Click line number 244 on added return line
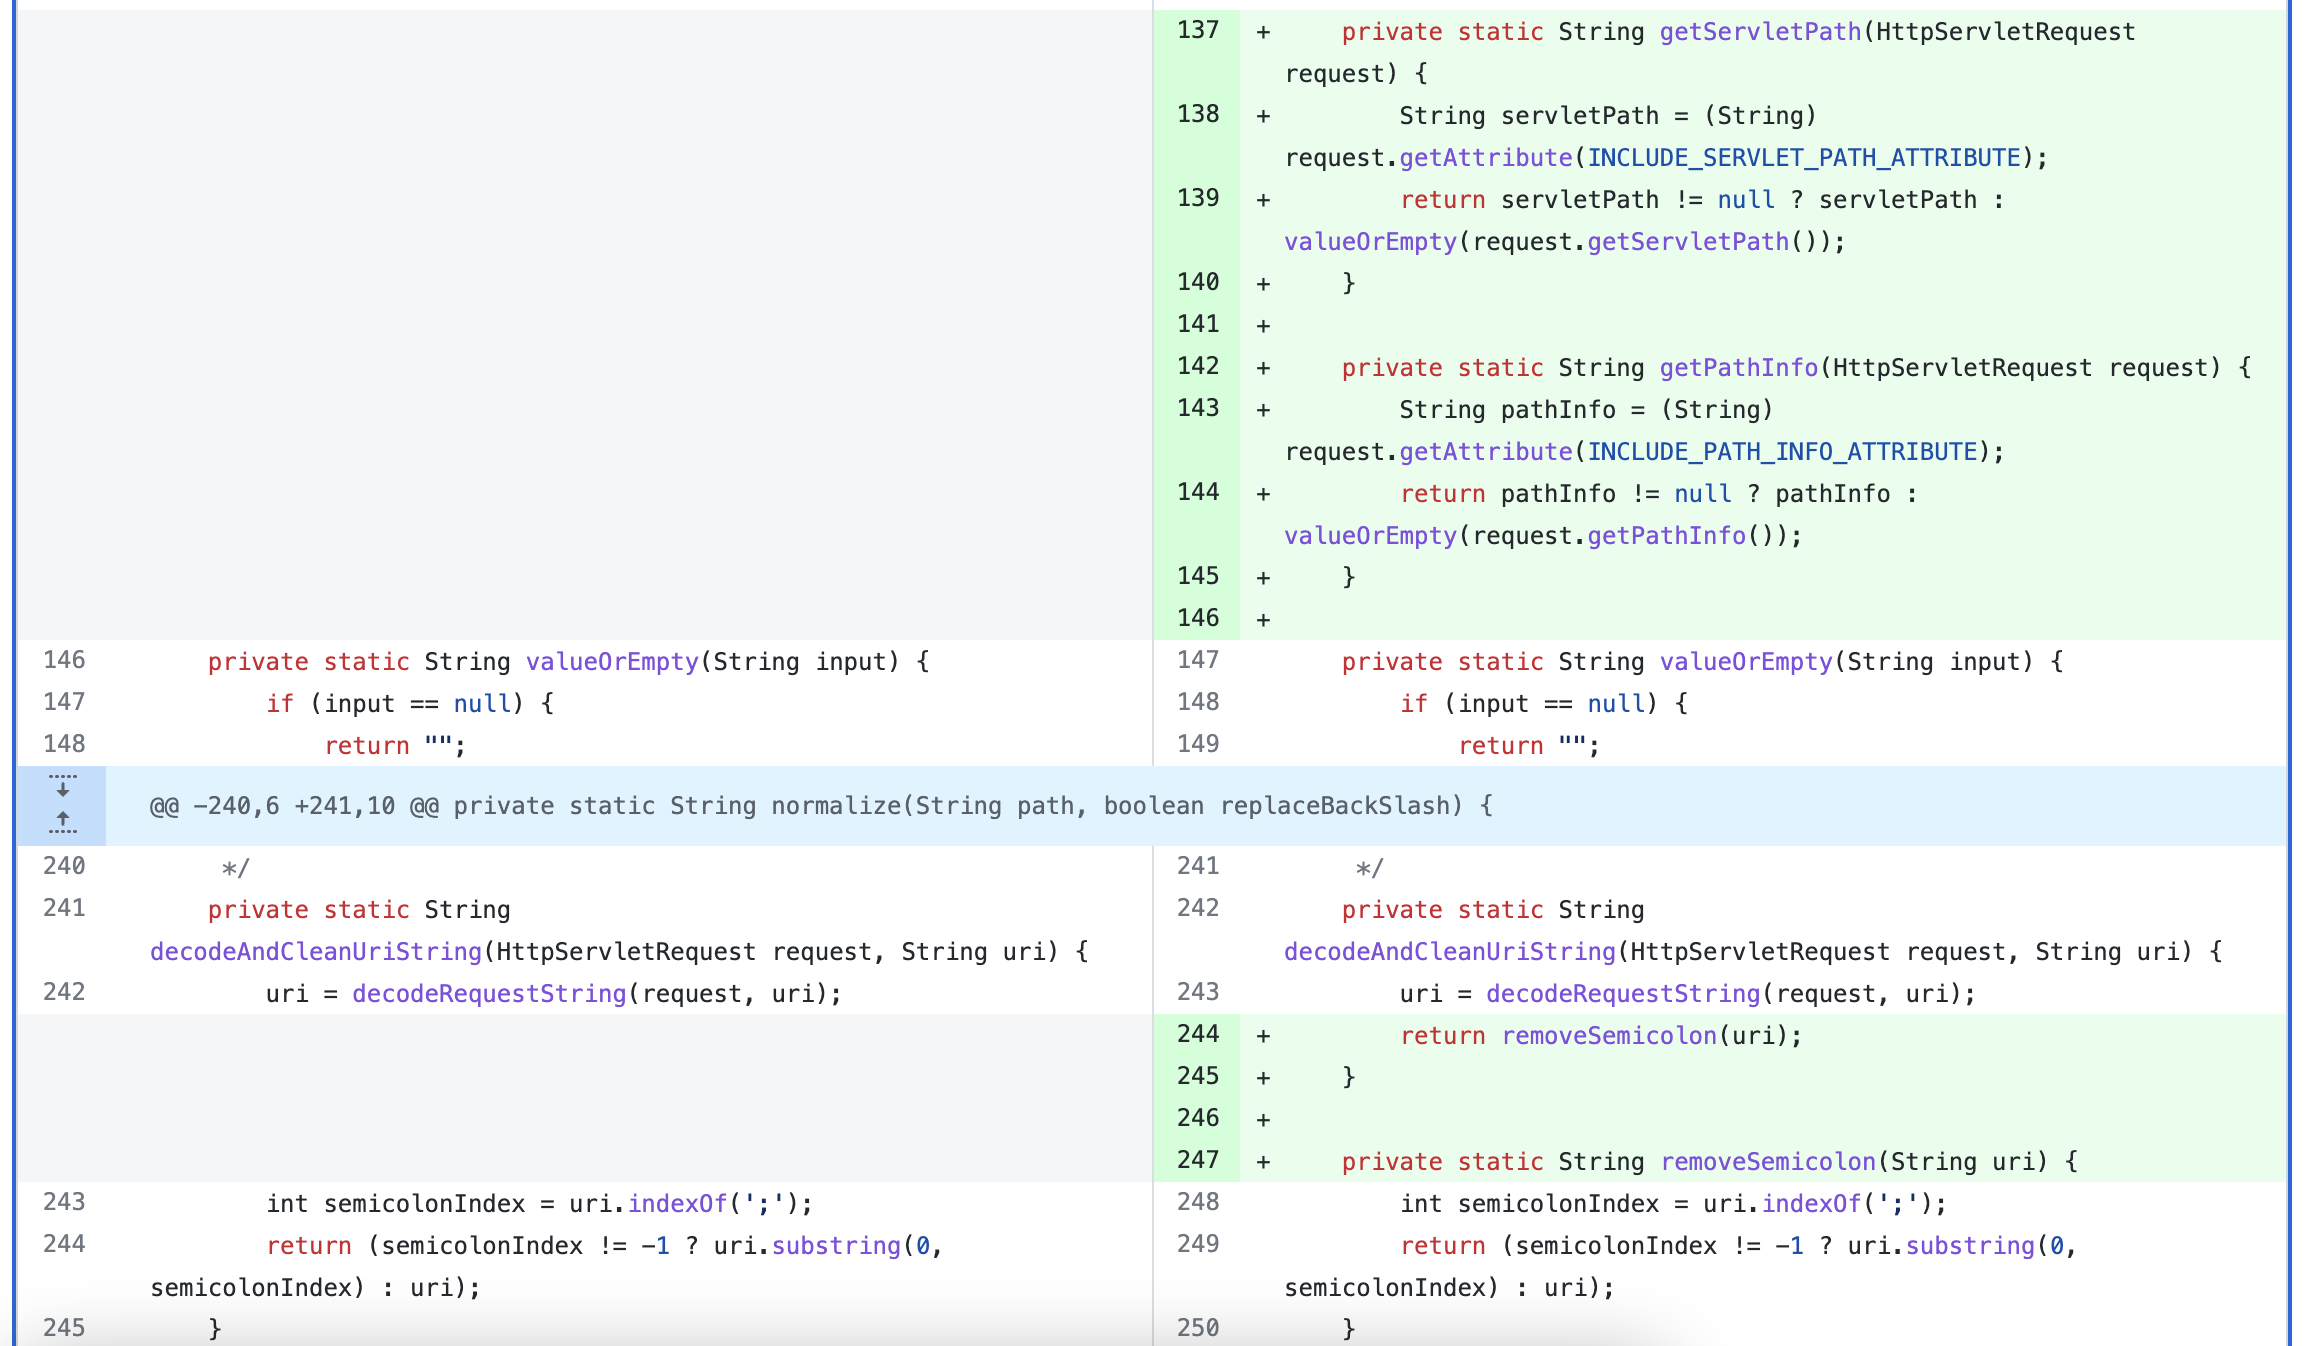This screenshot has height=1346, width=2304. [x=1197, y=1034]
